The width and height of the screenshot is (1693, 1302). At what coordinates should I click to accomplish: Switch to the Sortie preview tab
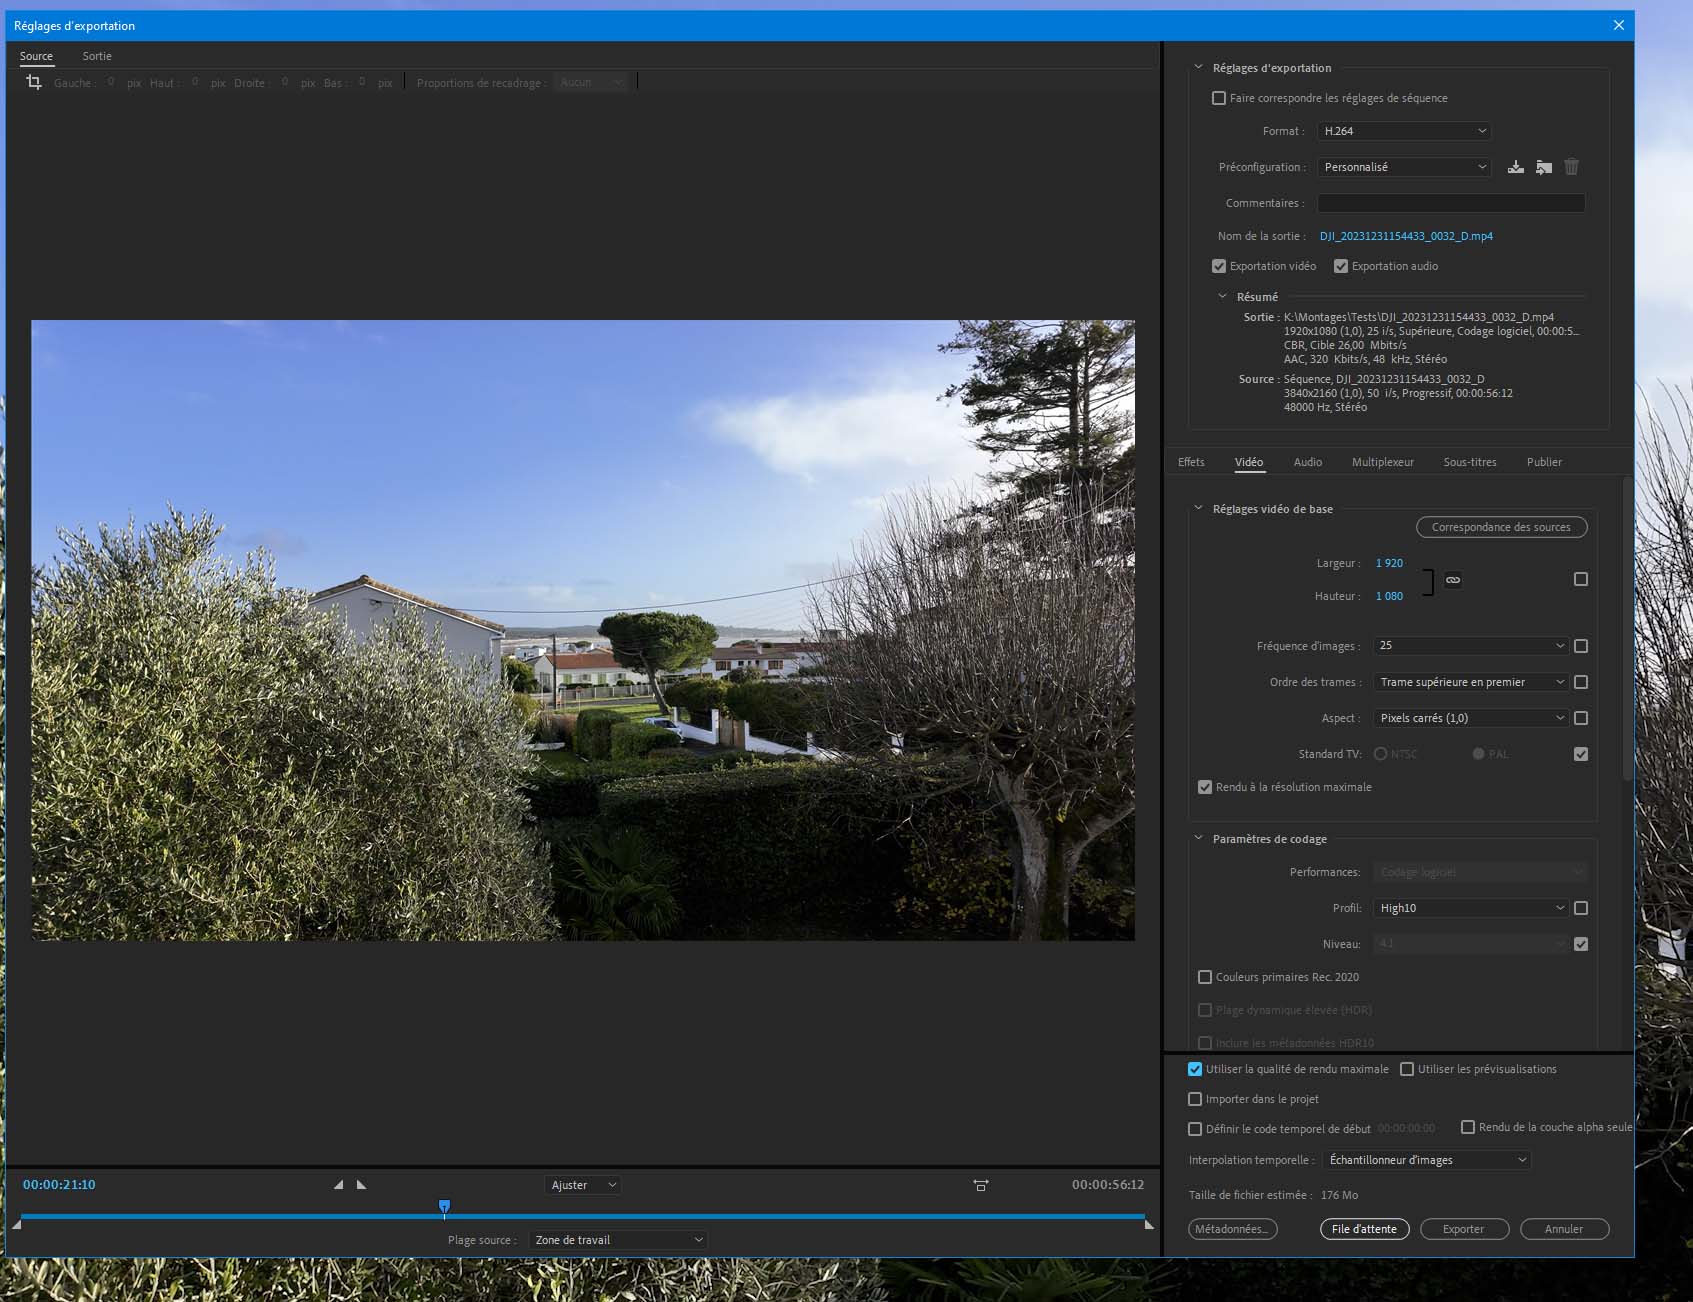[97, 56]
